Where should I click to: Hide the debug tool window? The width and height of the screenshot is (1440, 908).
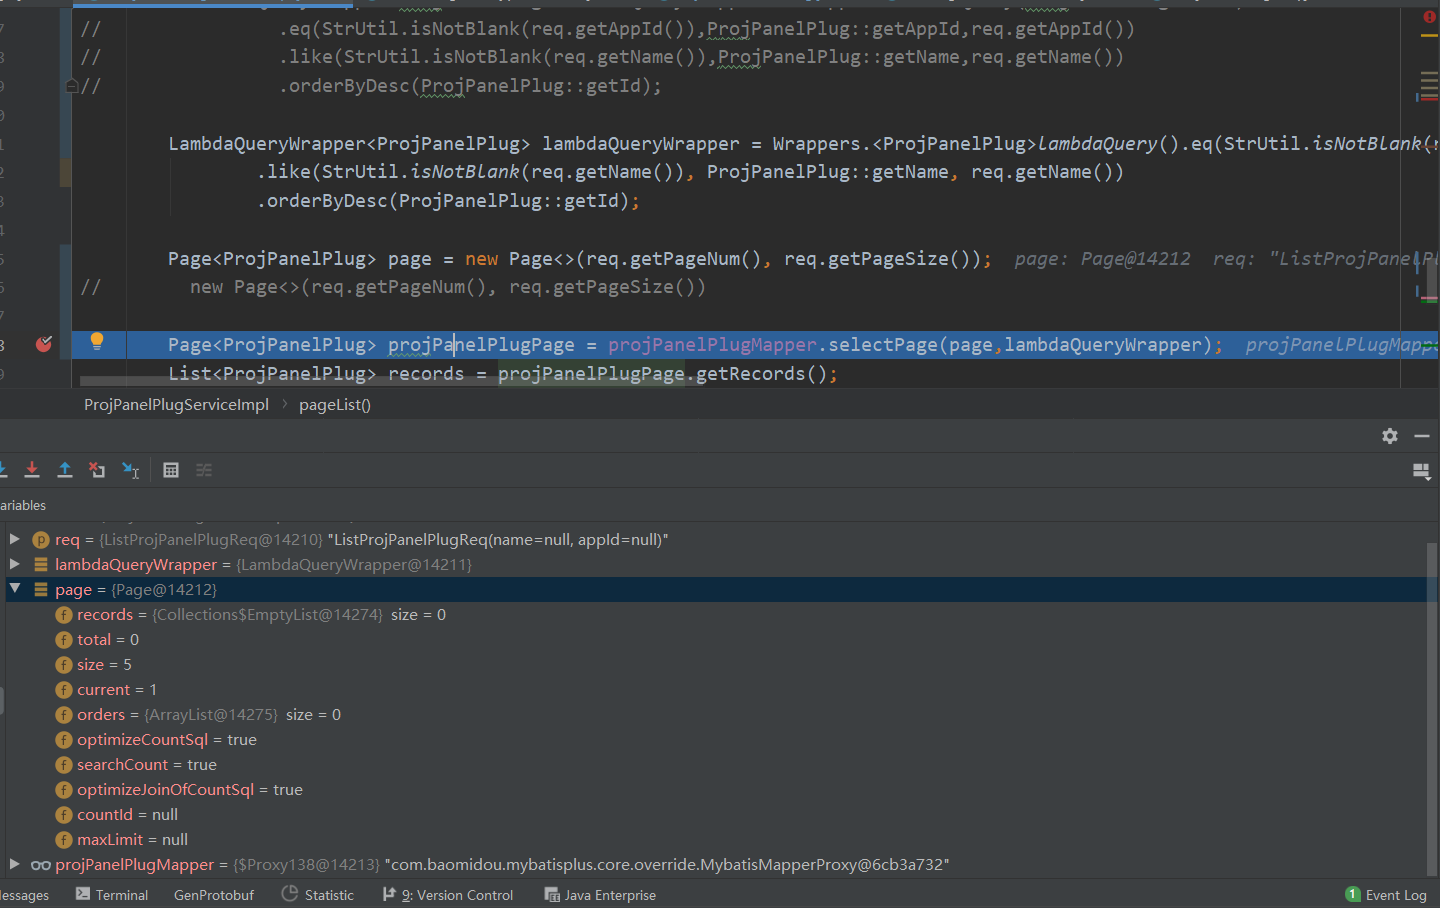(x=1422, y=436)
